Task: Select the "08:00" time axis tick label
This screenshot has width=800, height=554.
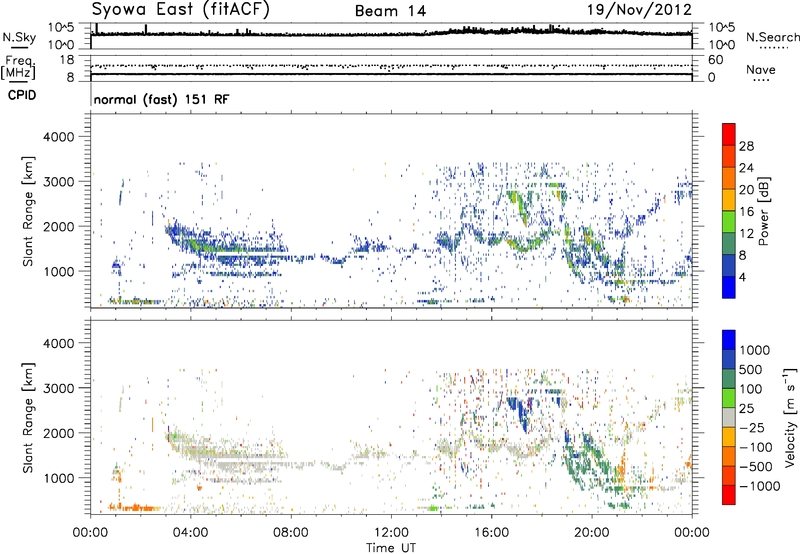Action: pos(291,533)
